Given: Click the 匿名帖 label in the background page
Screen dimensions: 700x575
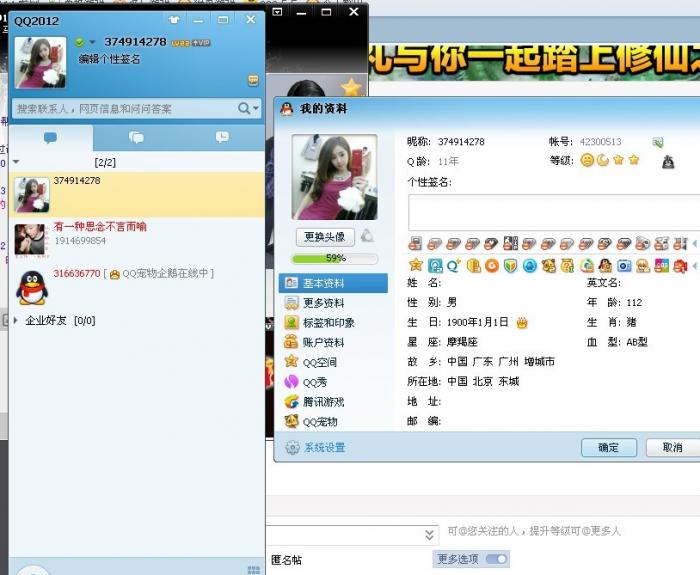Looking at the screenshot, I should [286, 560].
